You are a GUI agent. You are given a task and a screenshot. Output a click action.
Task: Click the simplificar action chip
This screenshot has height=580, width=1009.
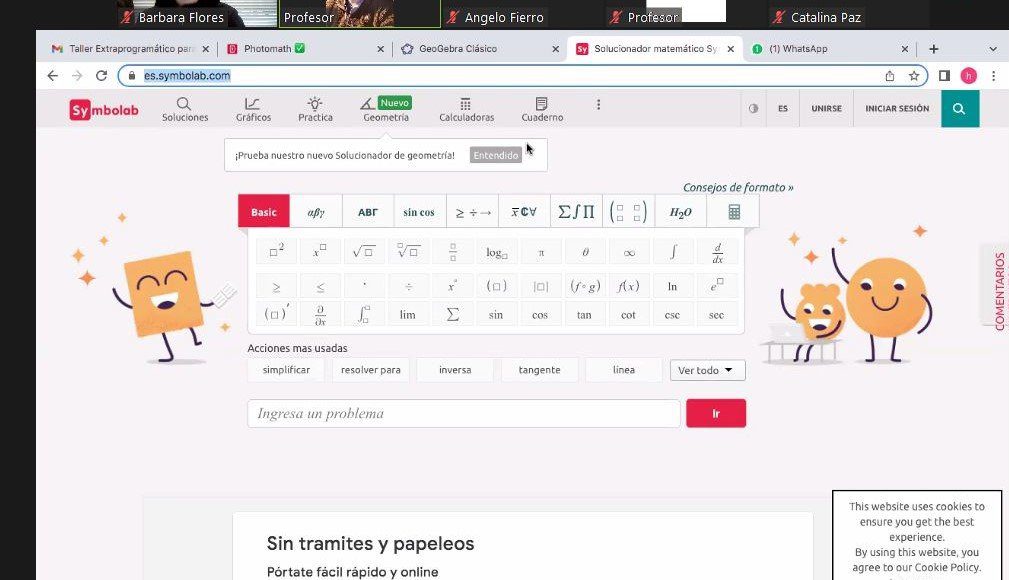coord(286,370)
